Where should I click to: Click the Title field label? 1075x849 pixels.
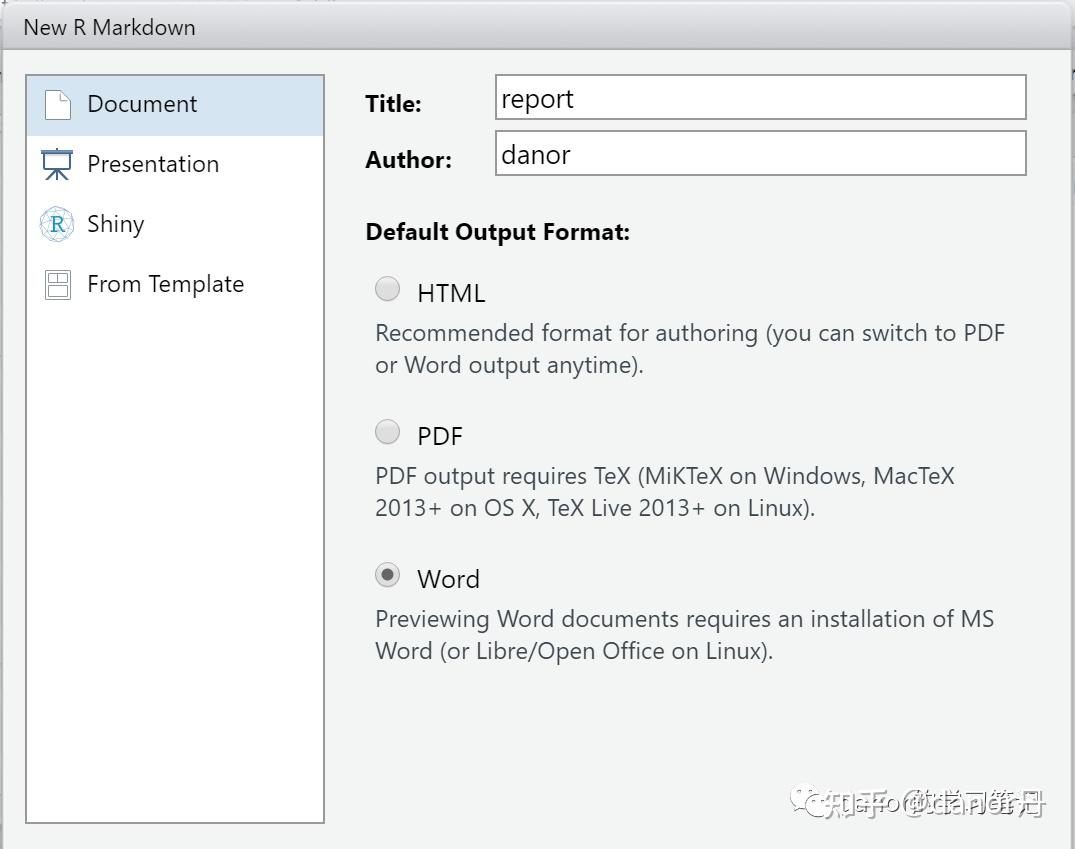click(393, 104)
